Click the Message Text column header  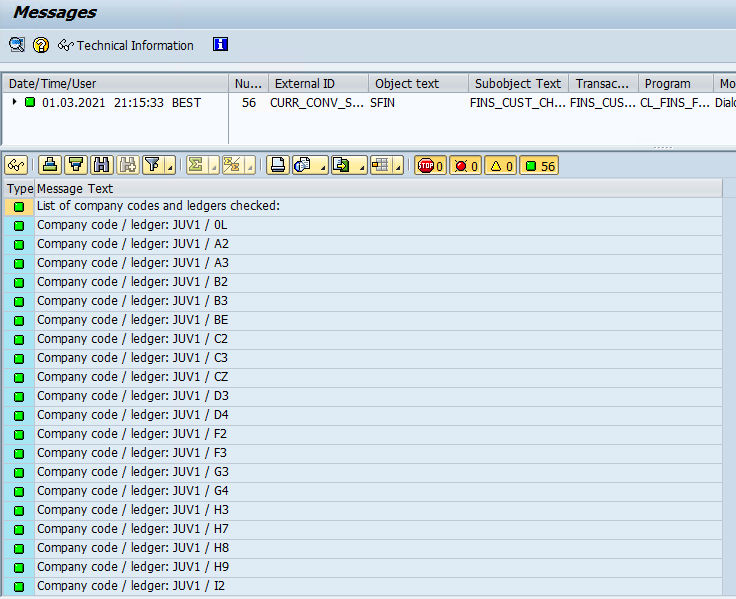click(378, 188)
